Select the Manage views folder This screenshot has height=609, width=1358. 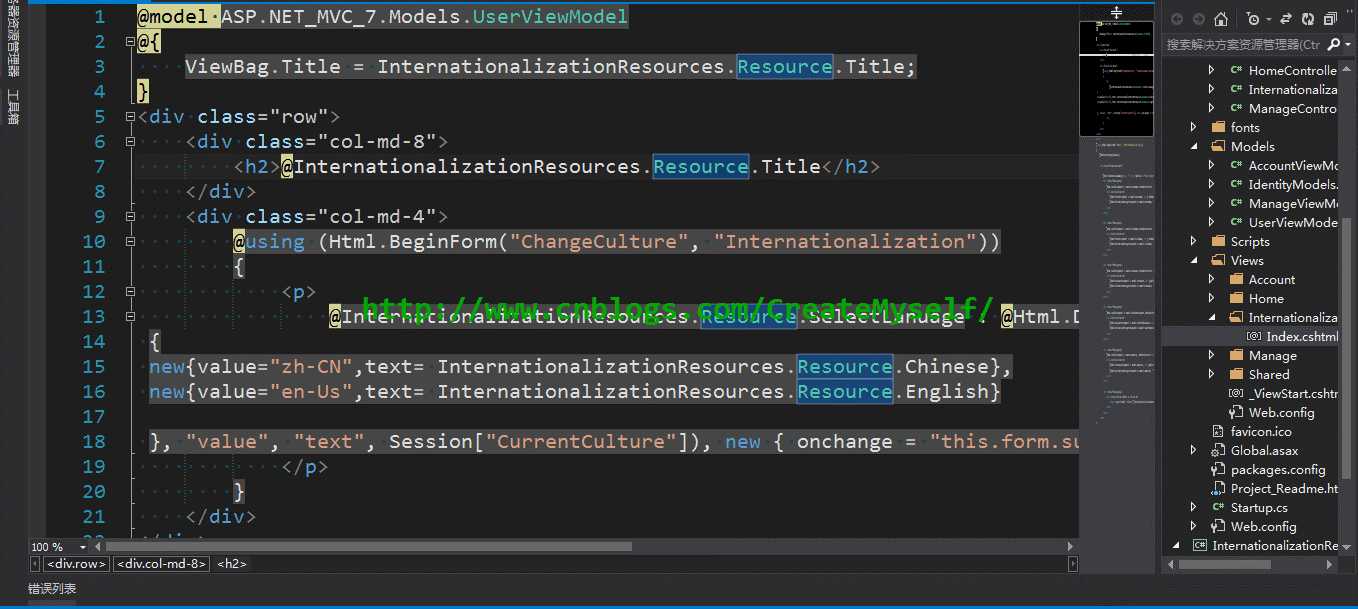point(1272,355)
